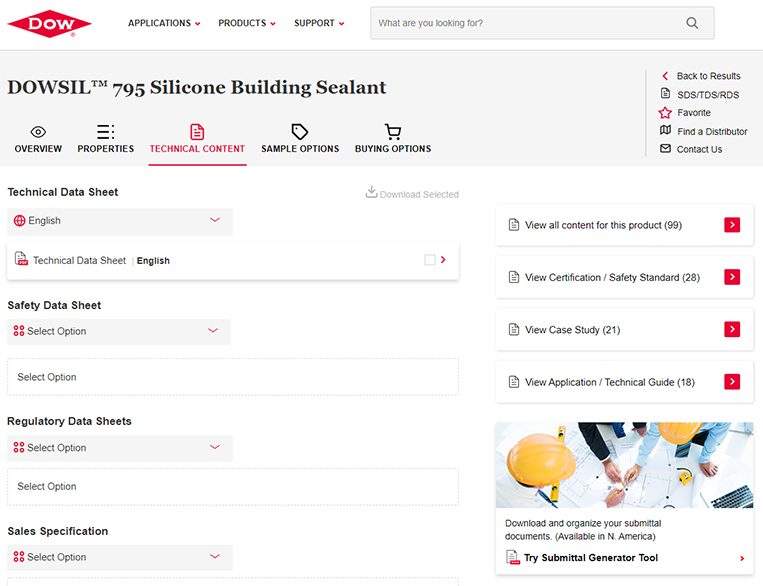Open the Buying Options cart tab

[x=393, y=139]
